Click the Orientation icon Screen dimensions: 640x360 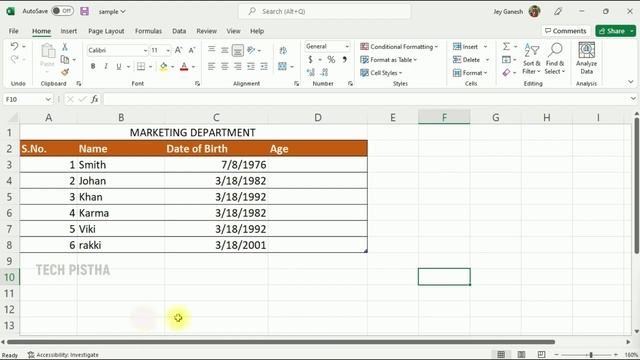click(251, 50)
